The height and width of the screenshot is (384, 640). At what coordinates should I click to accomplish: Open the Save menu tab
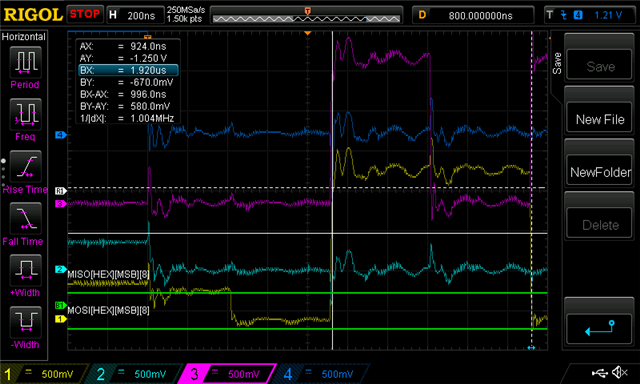[x=557, y=63]
